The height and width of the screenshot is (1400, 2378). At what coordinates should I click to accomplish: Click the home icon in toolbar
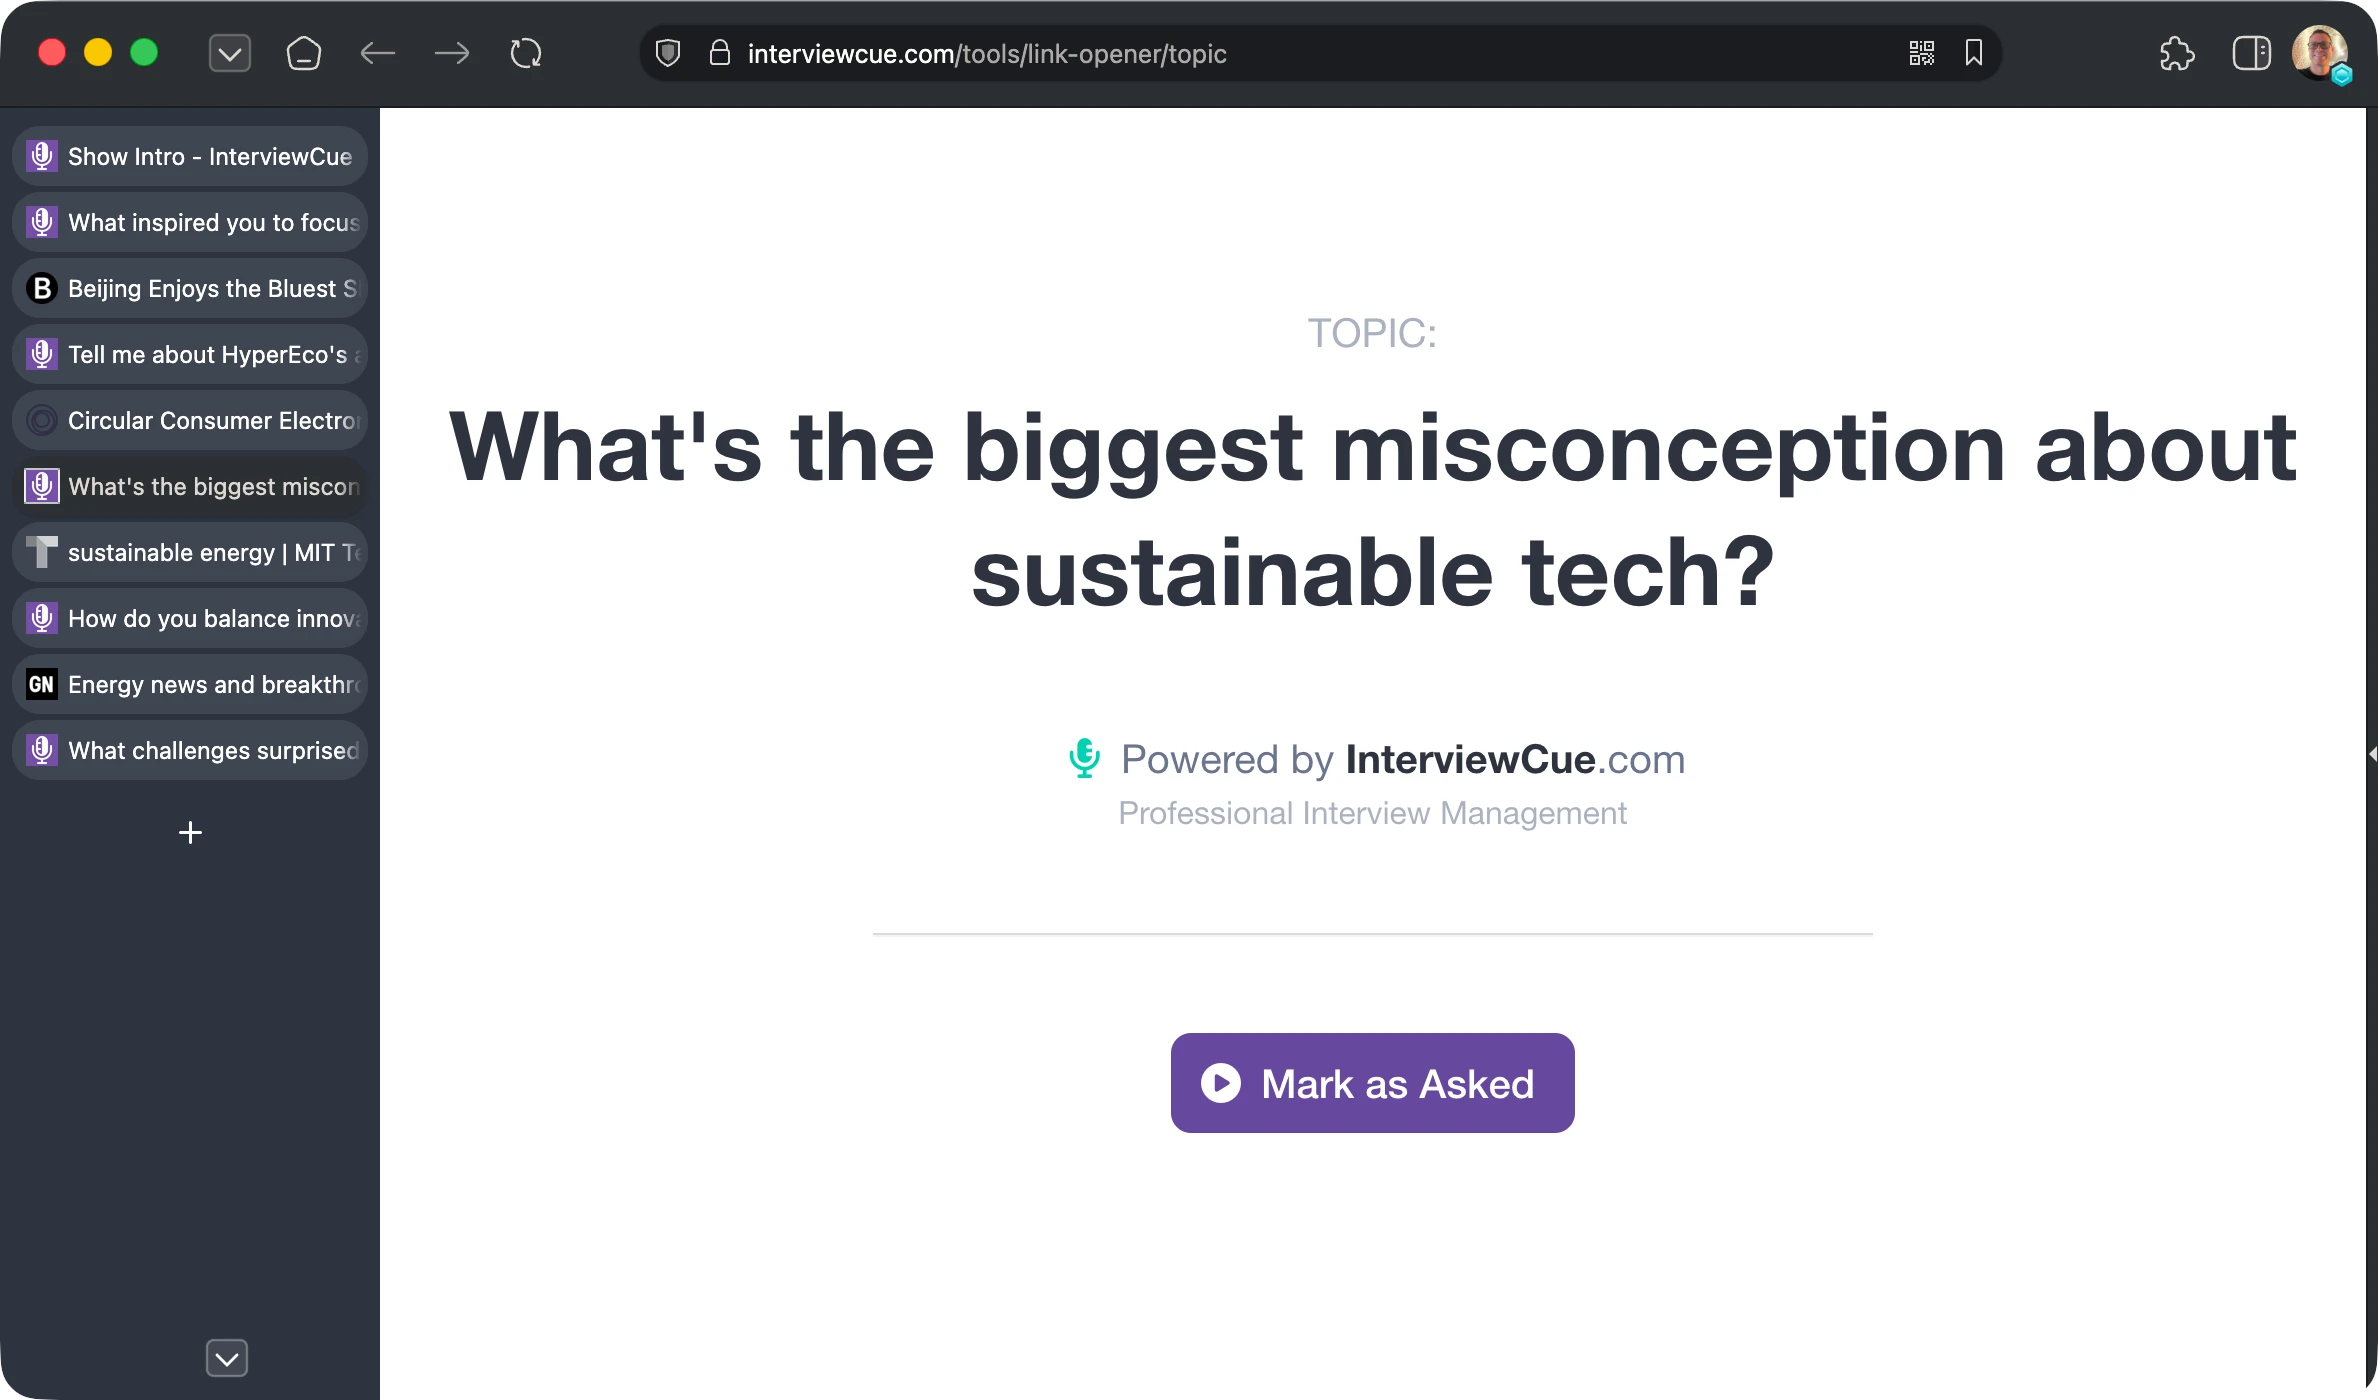[x=303, y=54]
